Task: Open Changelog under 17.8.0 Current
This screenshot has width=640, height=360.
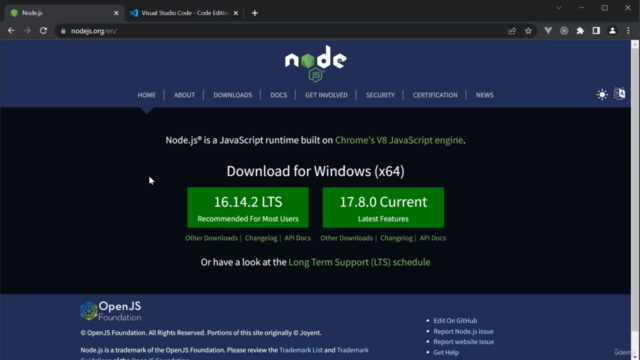Action: pos(396,238)
